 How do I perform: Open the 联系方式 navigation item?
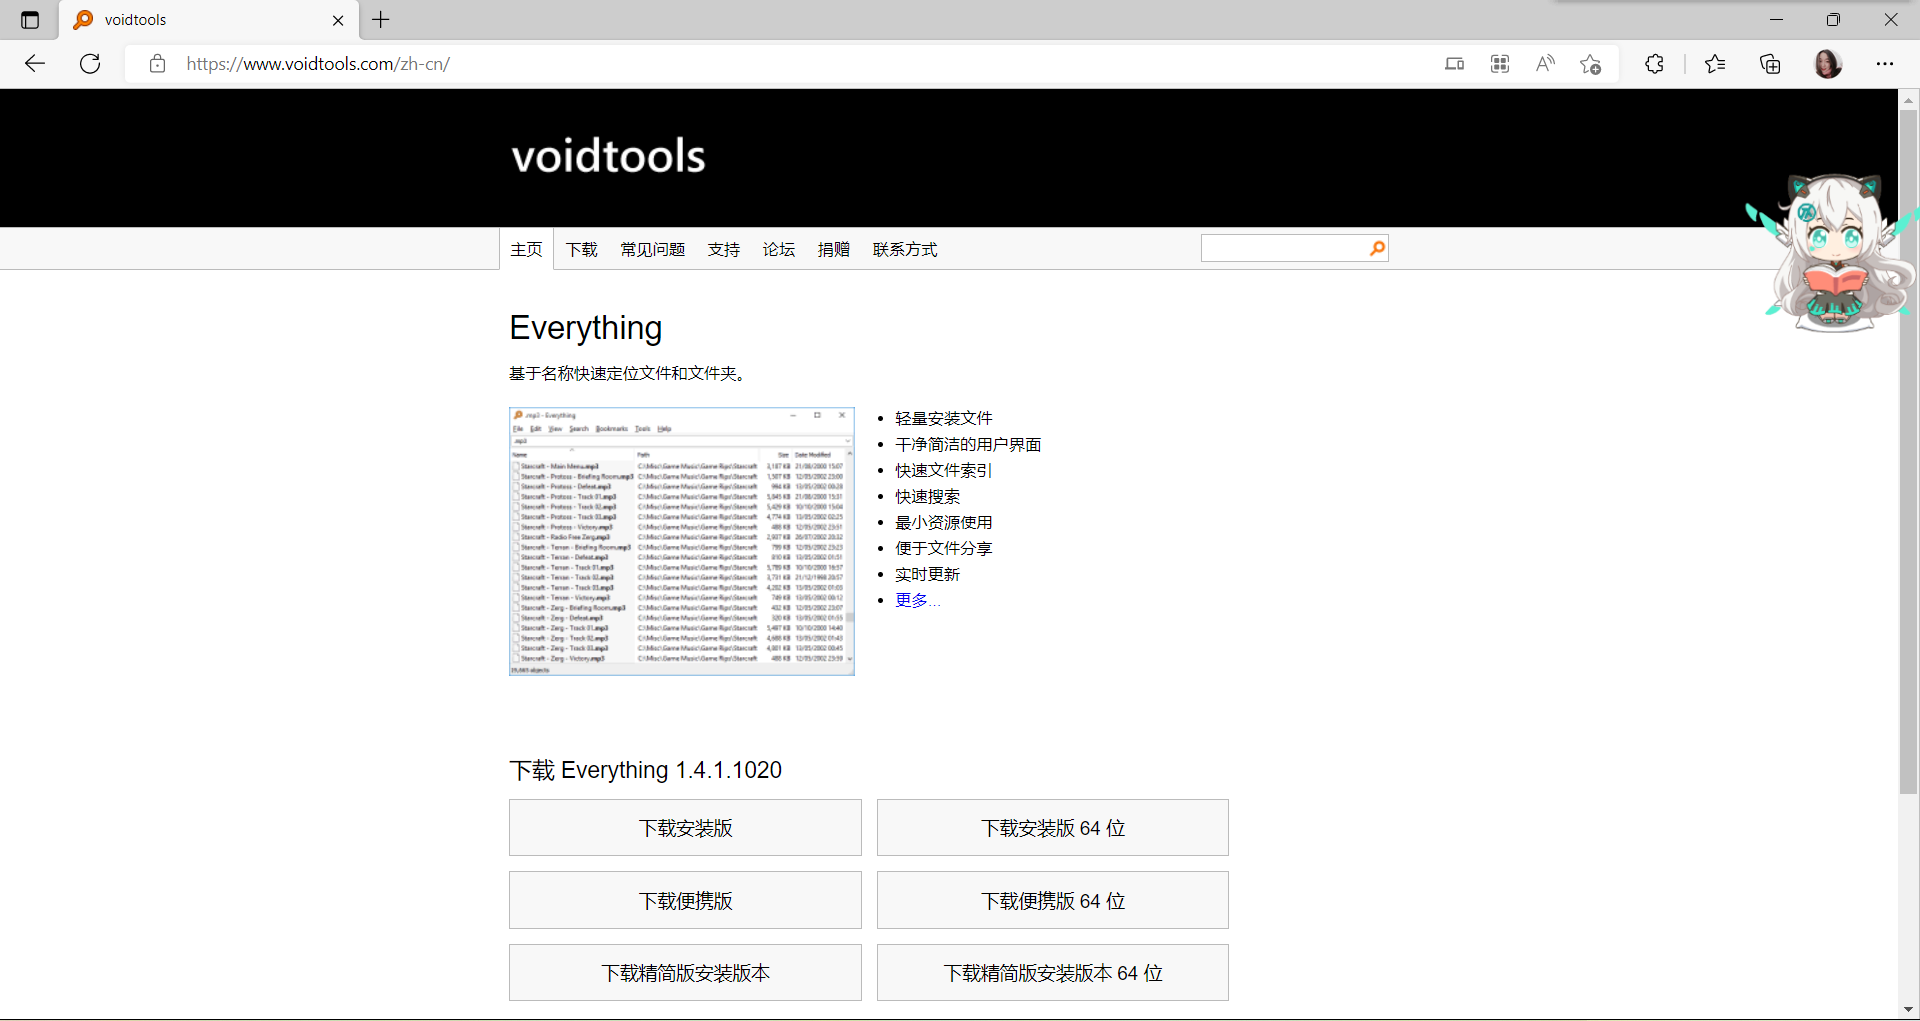905,249
